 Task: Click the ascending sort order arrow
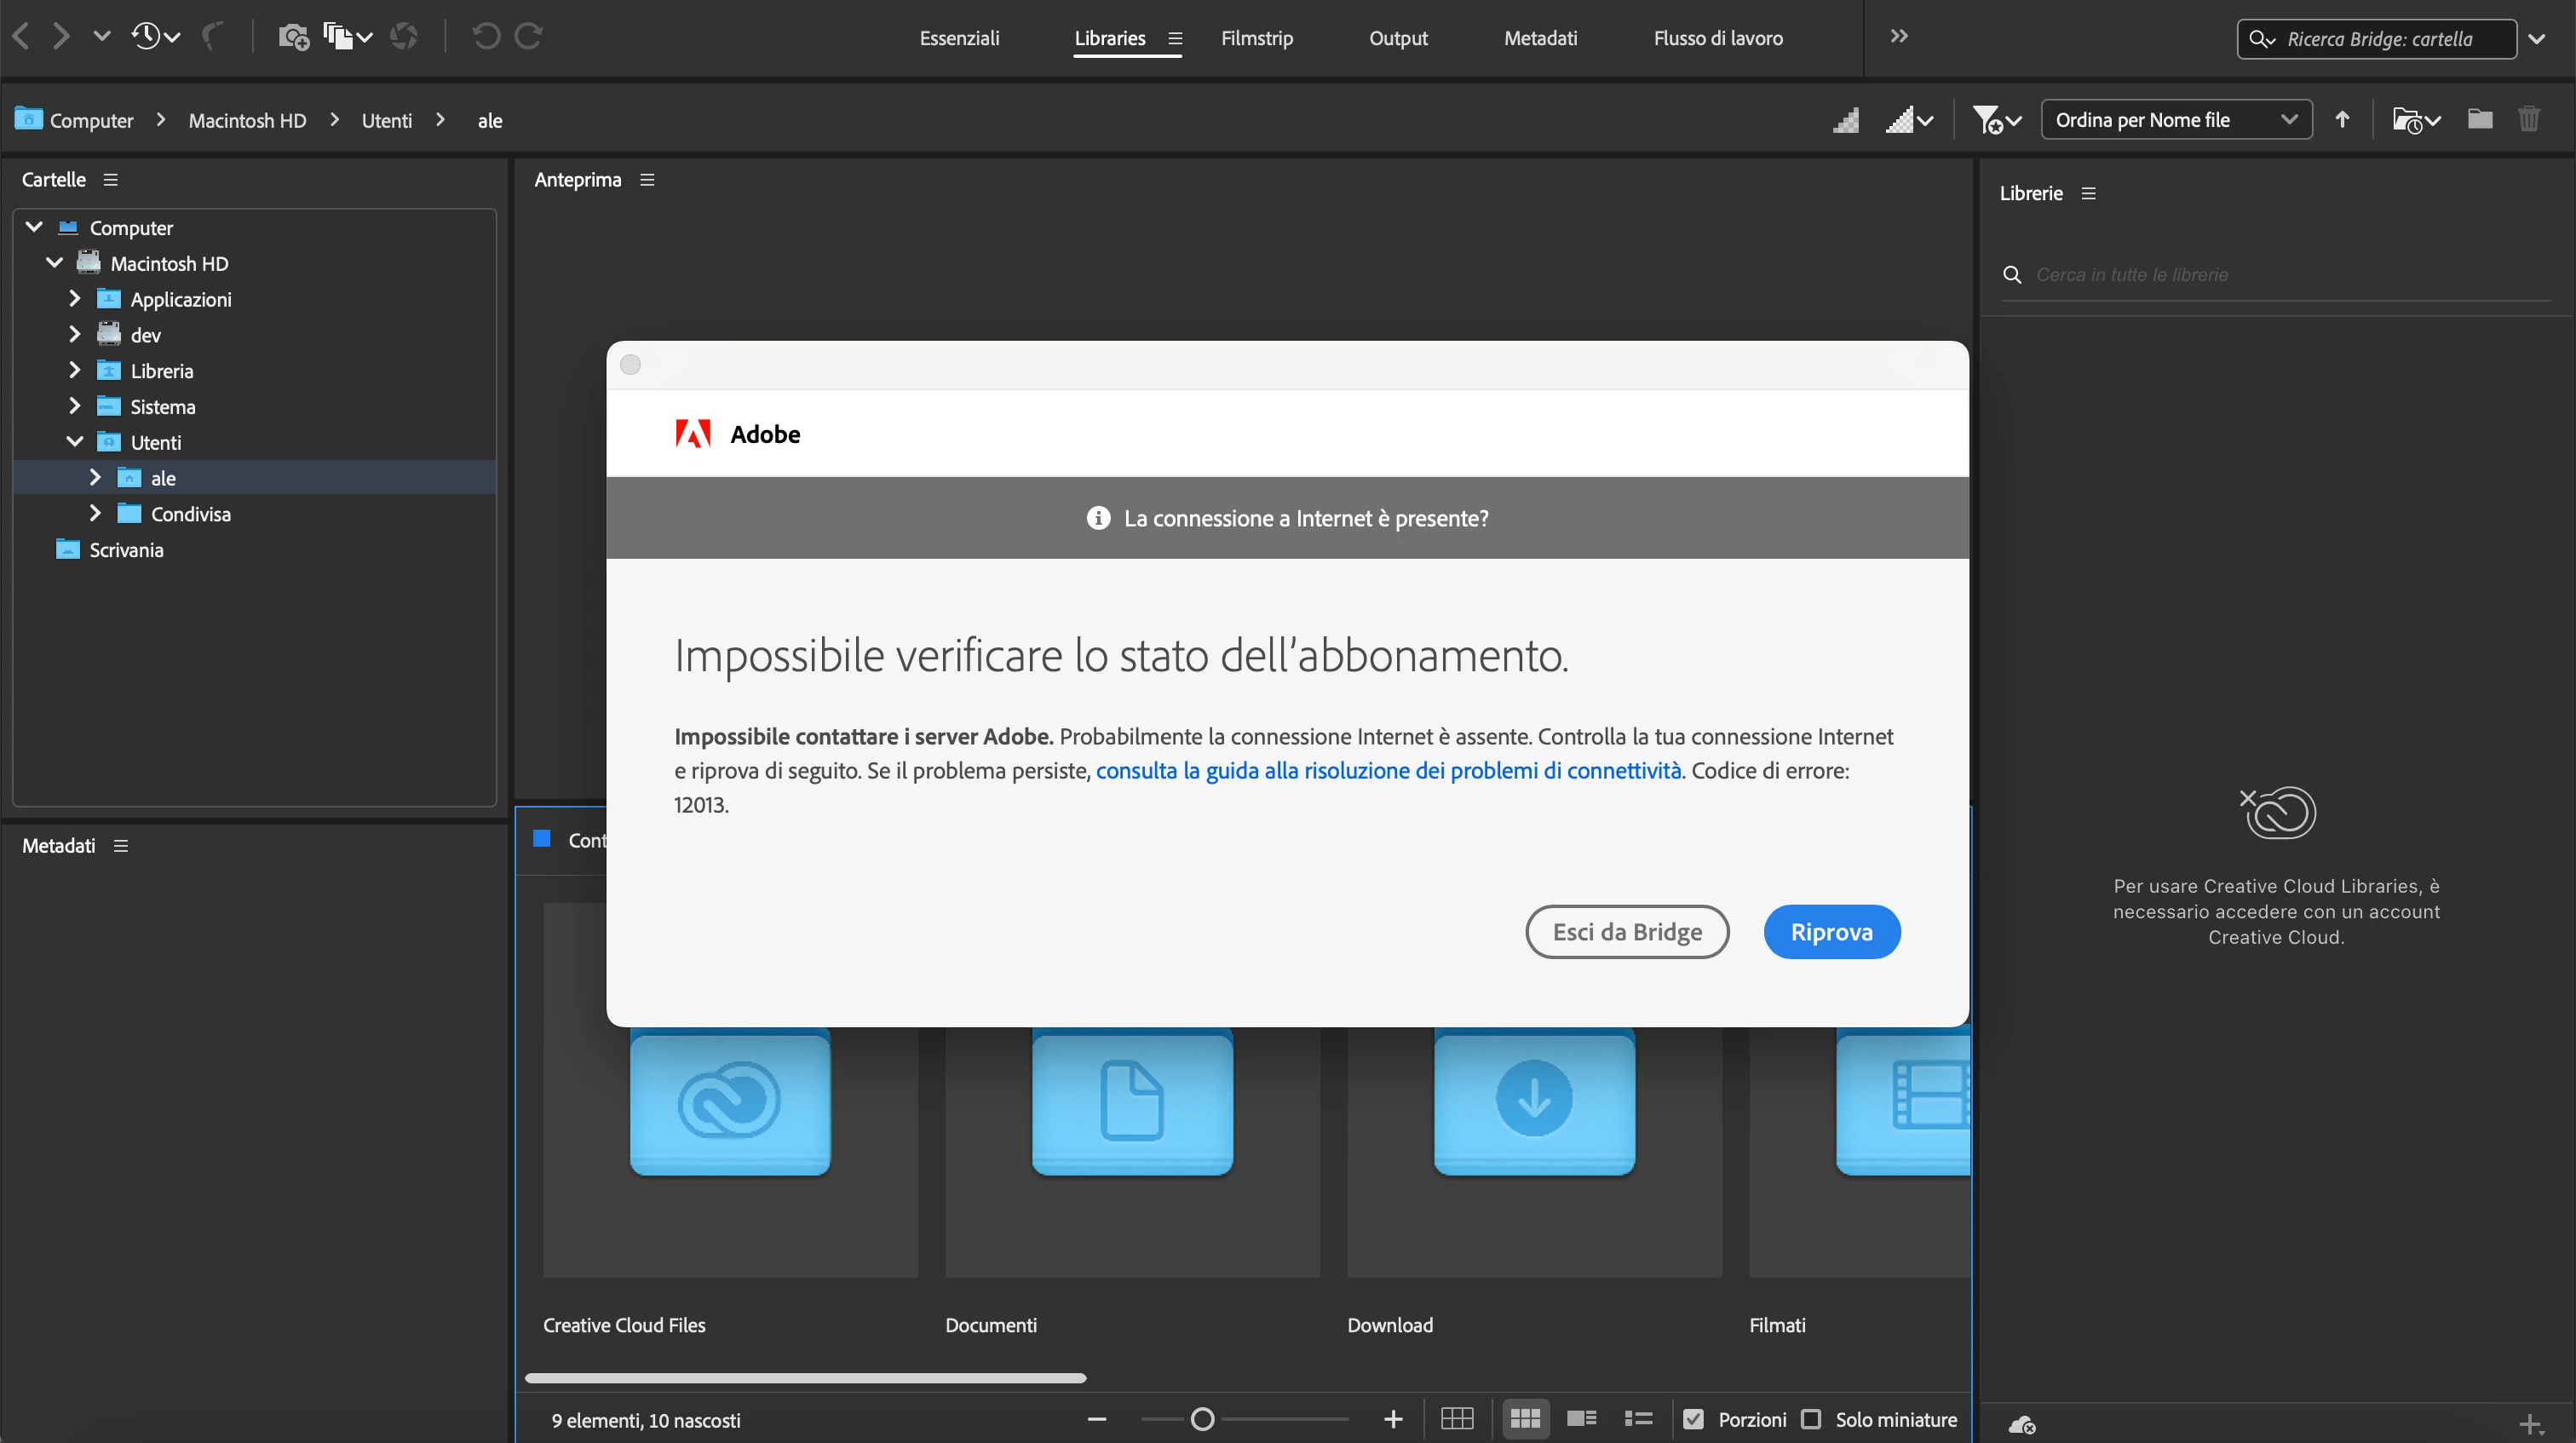(x=2342, y=119)
